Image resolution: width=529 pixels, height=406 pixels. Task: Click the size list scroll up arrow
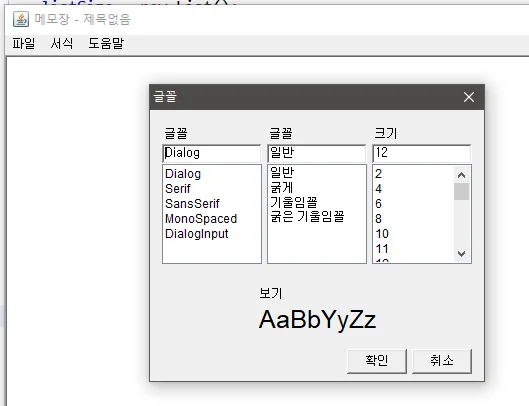point(461,175)
